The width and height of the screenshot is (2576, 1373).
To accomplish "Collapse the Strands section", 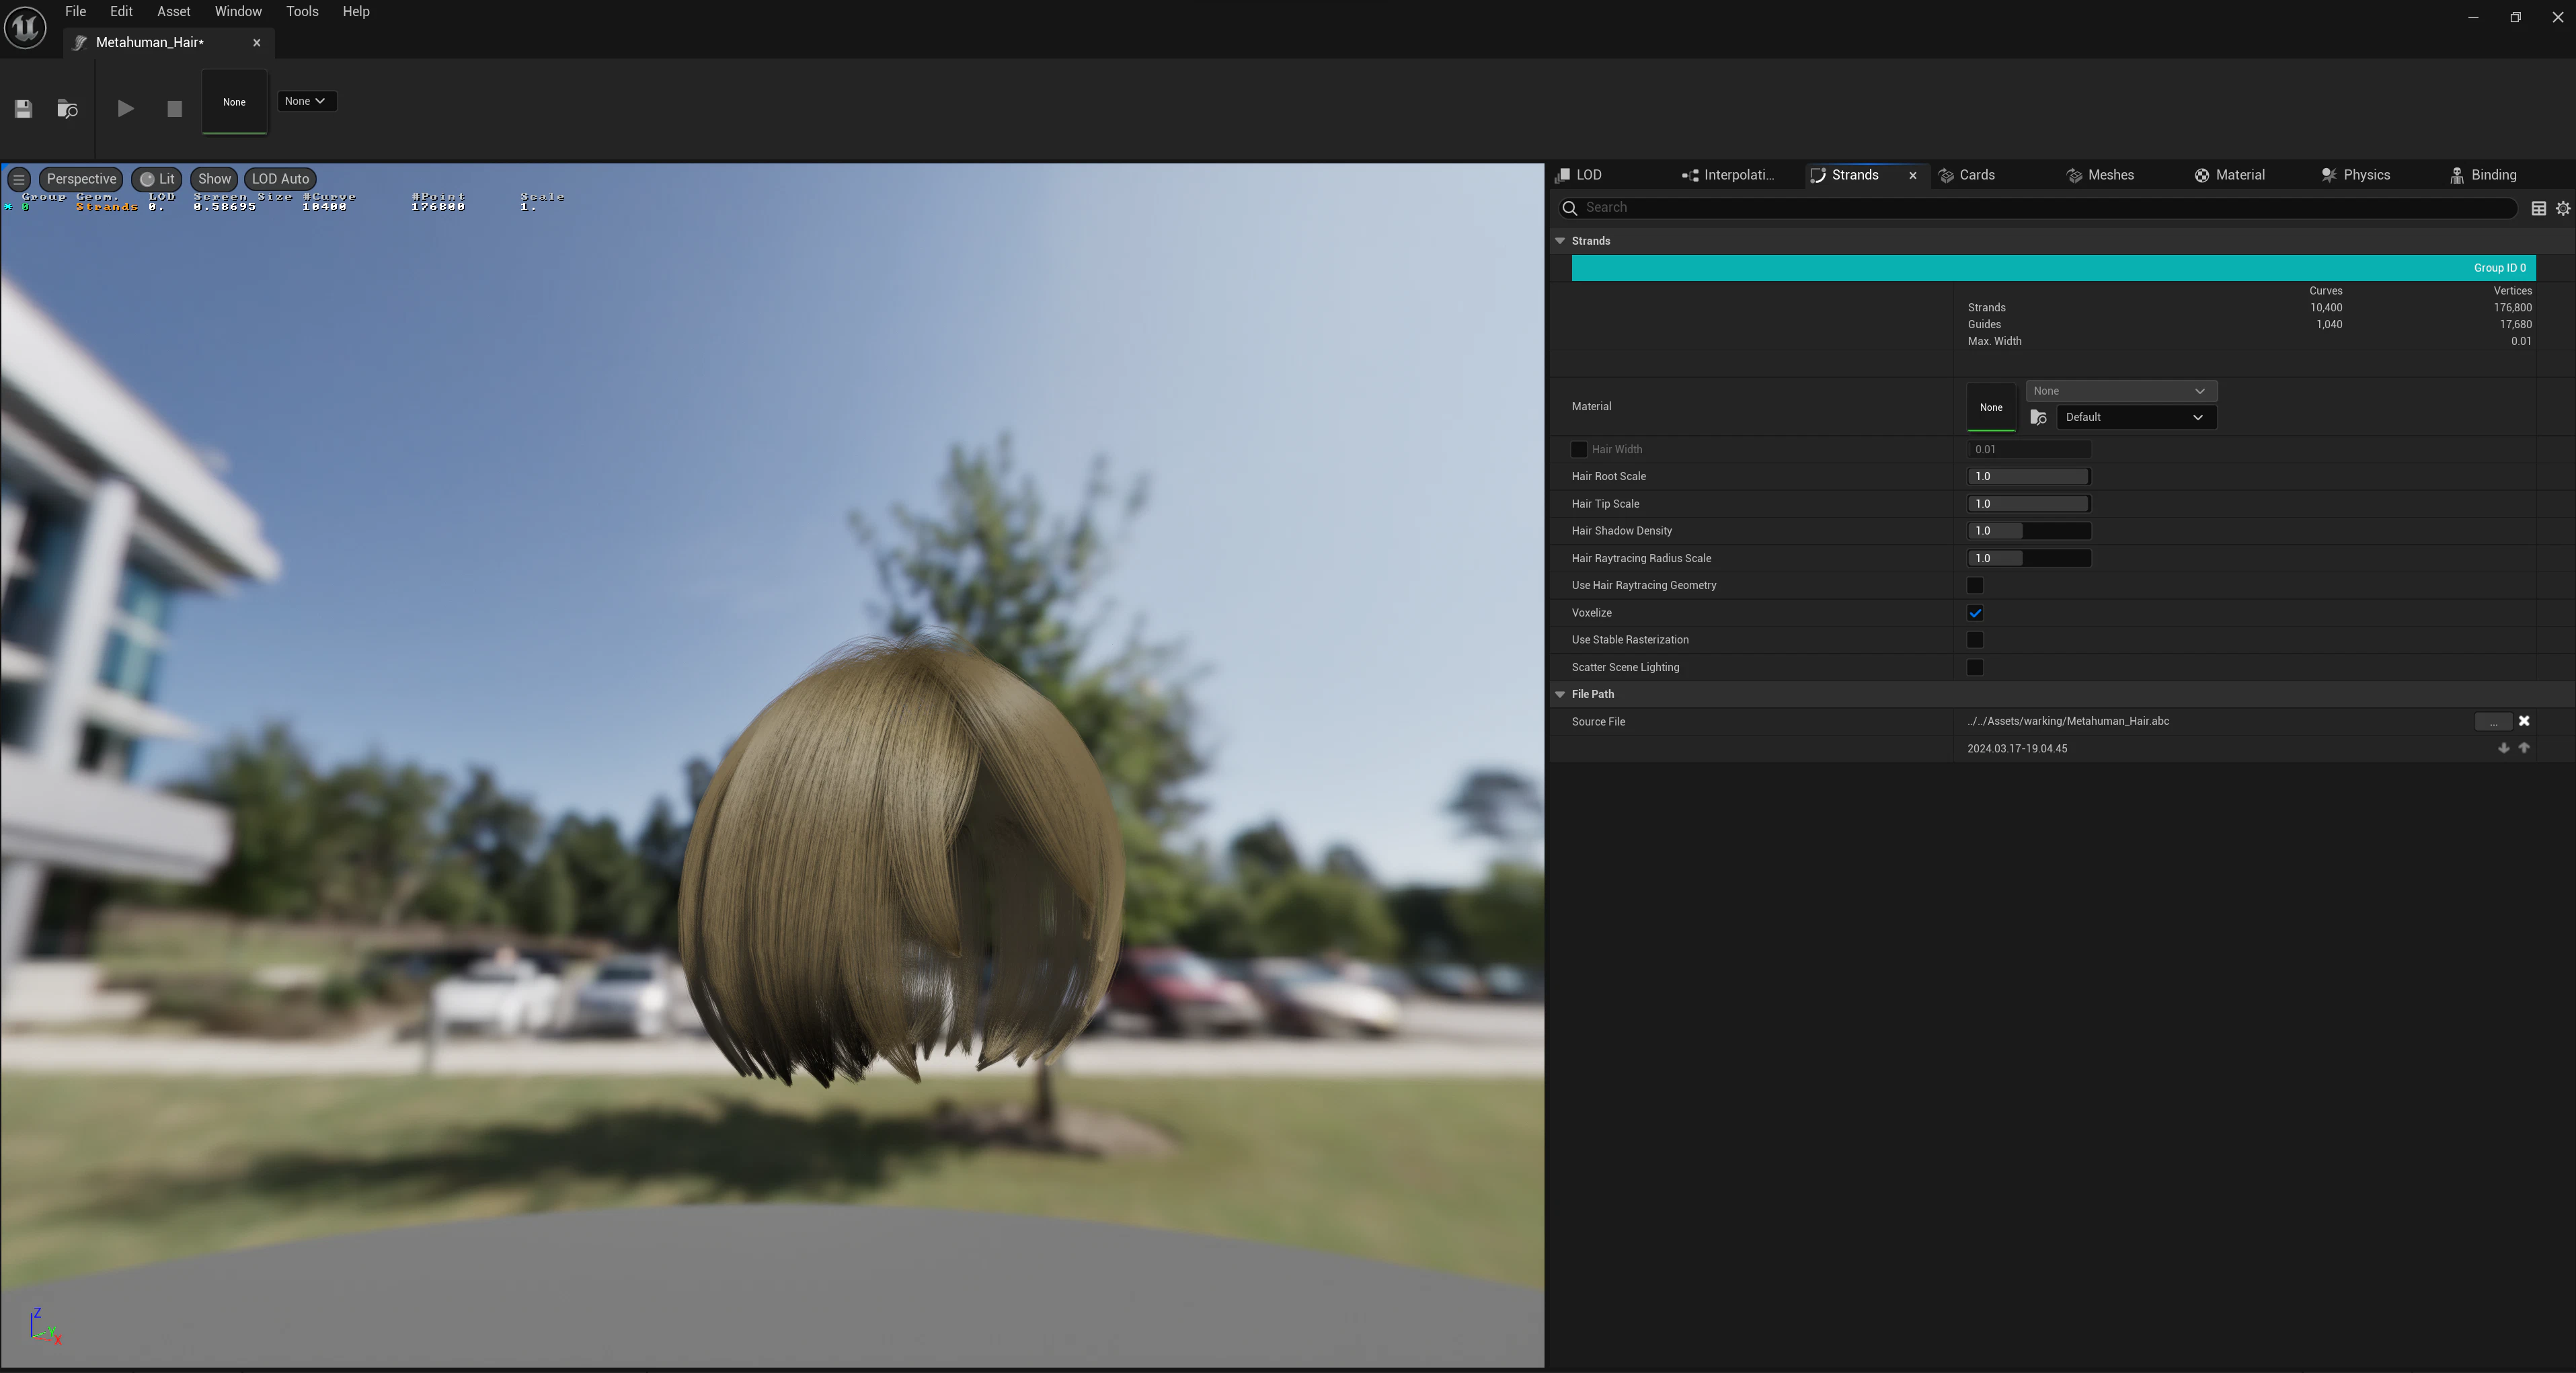I will [1560, 241].
